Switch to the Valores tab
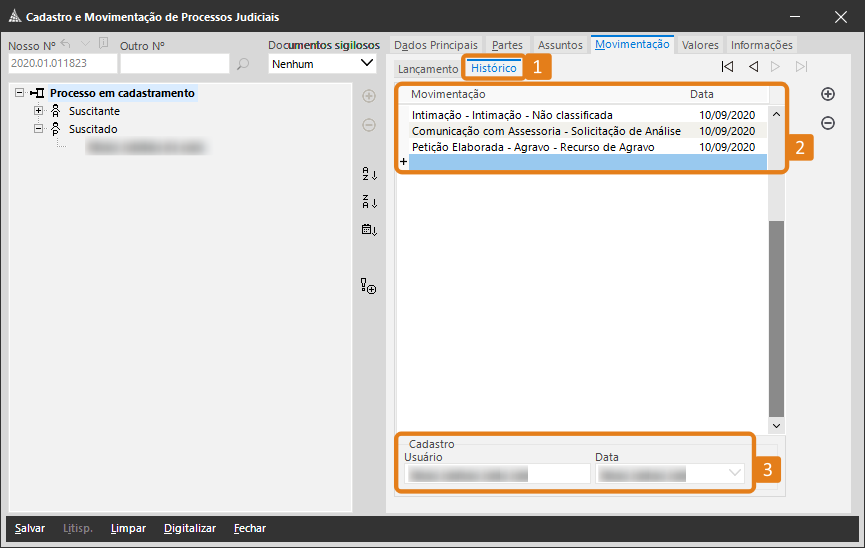Viewport: 865px width, 548px height. tap(700, 45)
